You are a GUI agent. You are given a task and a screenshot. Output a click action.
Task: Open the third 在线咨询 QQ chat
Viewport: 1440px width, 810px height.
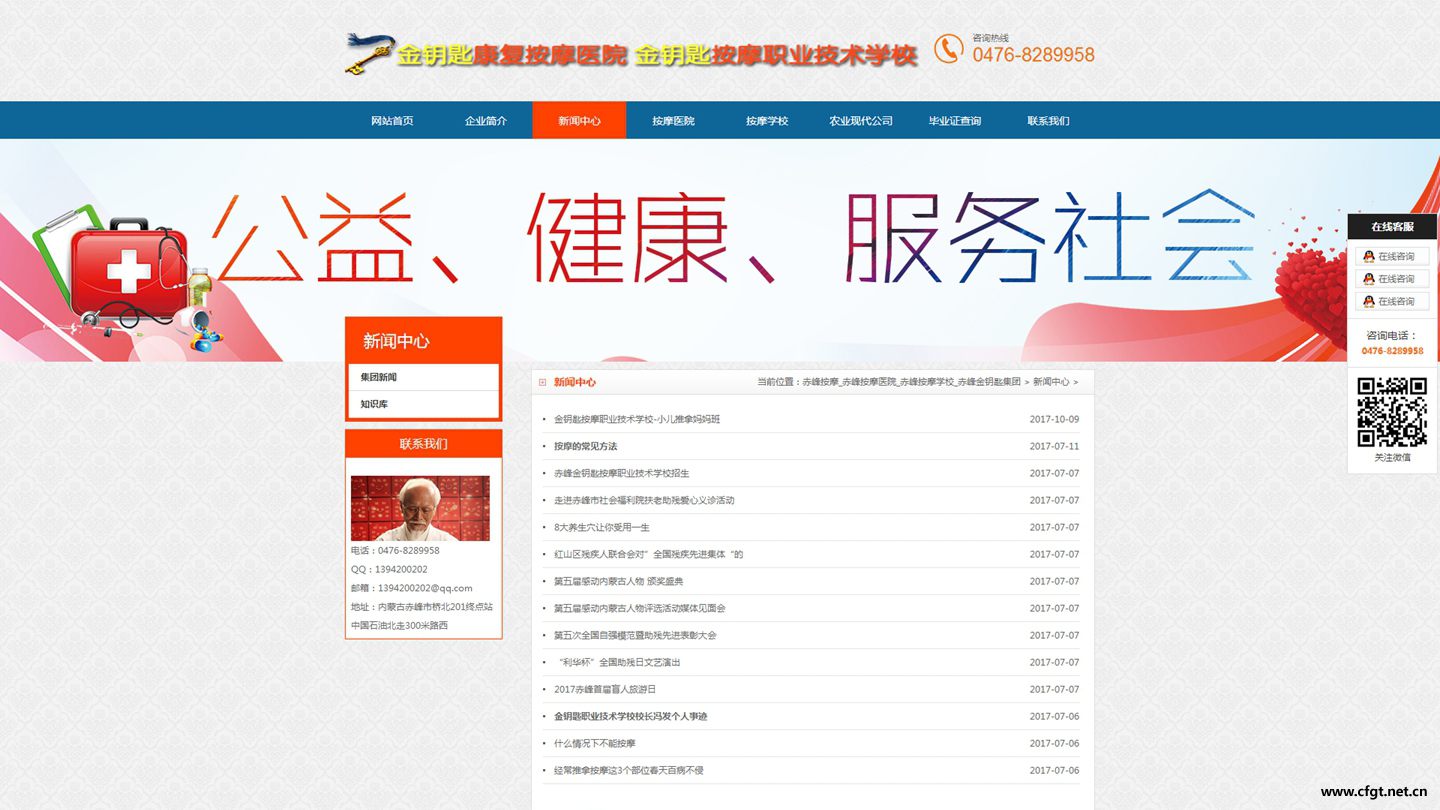click(x=1392, y=301)
